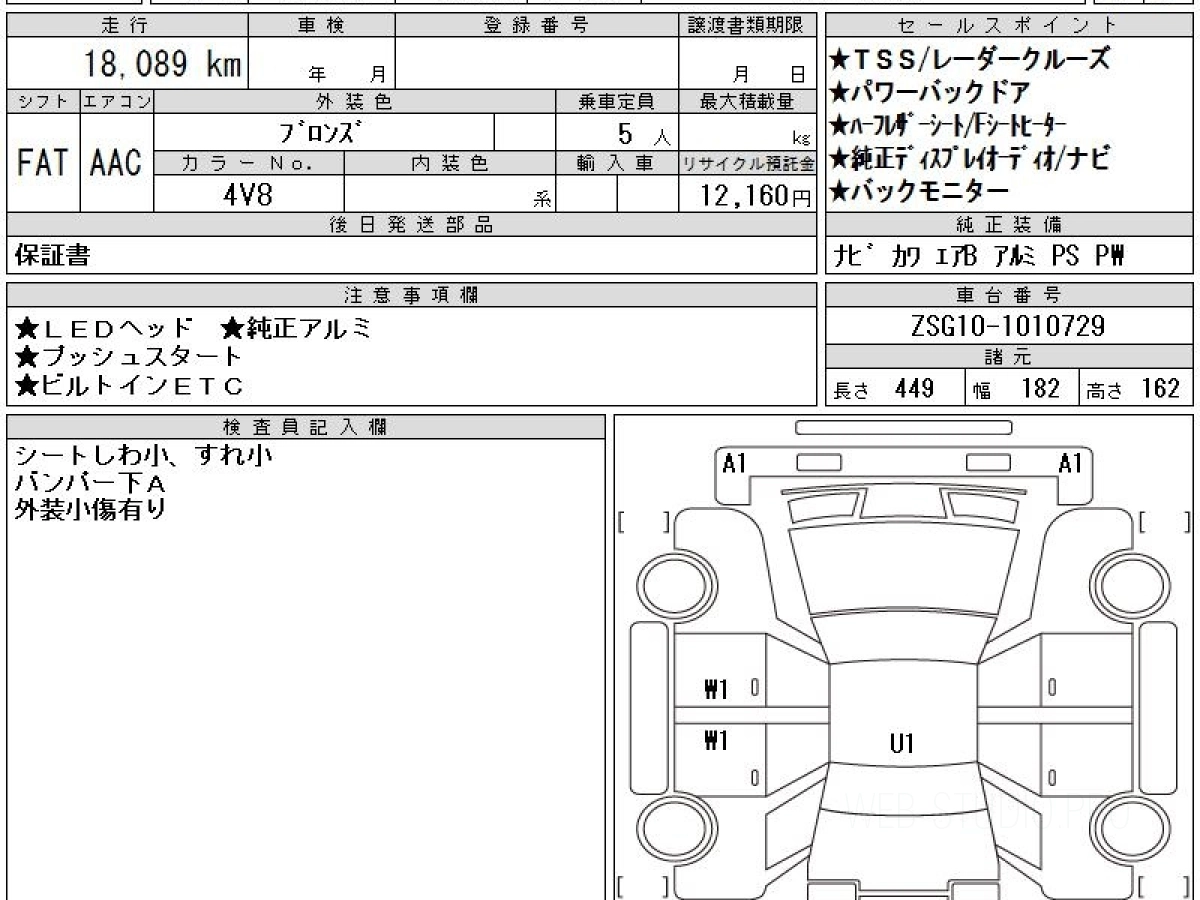Select the 純正アルミ note

click(296, 328)
